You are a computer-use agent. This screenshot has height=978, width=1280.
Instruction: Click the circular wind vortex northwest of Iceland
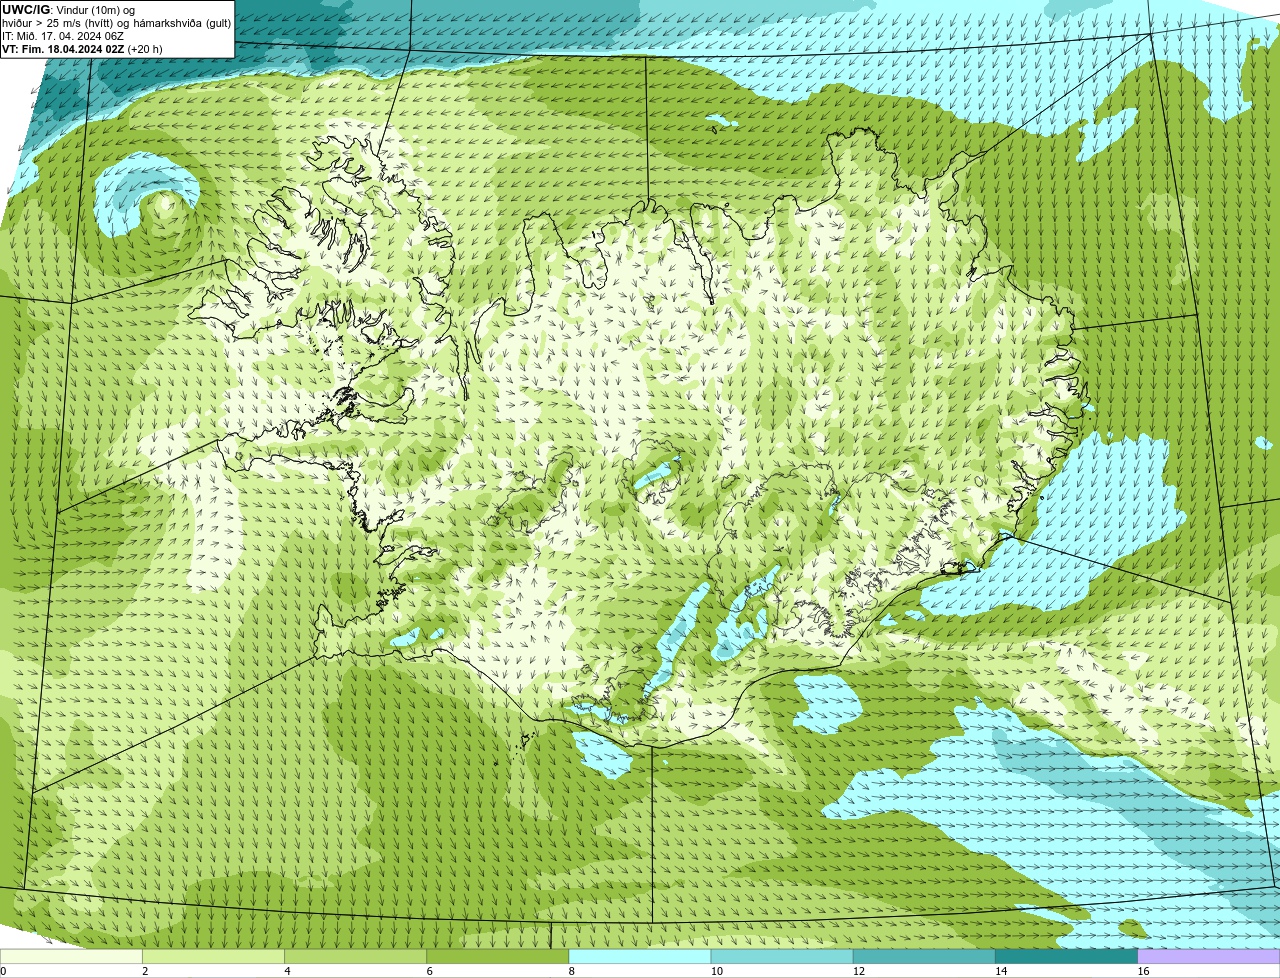click(150, 203)
